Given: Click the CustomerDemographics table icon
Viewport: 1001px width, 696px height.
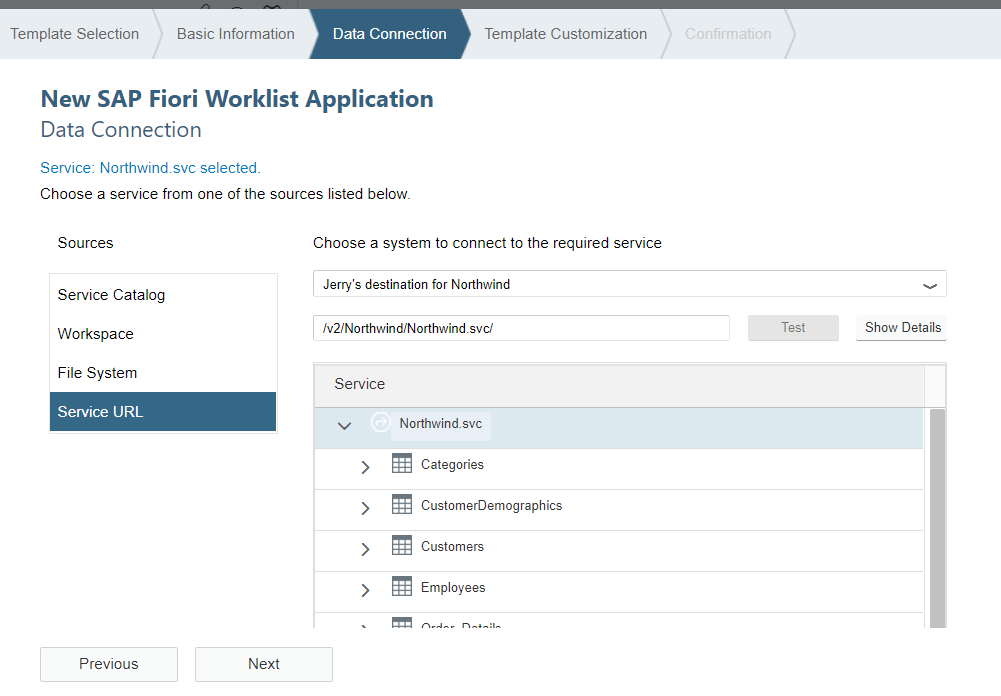Looking at the screenshot, I should (x=402, y=505).
